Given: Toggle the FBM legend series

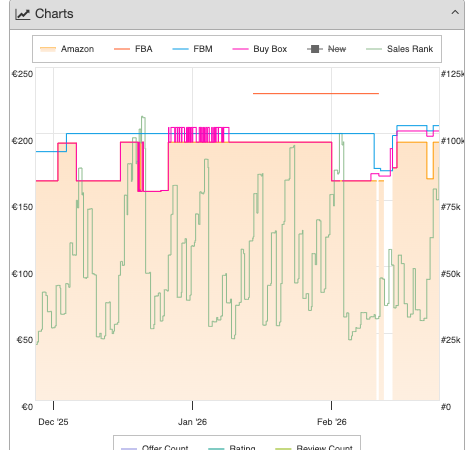Looking at the screenshot, I should pyautogui.click(x=192, y=49).
